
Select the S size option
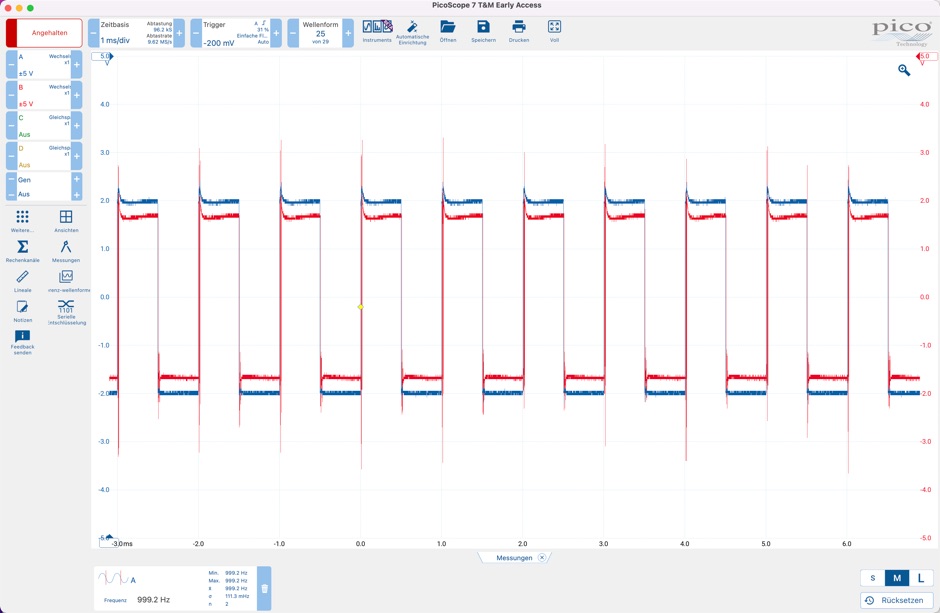coord(873,578)
